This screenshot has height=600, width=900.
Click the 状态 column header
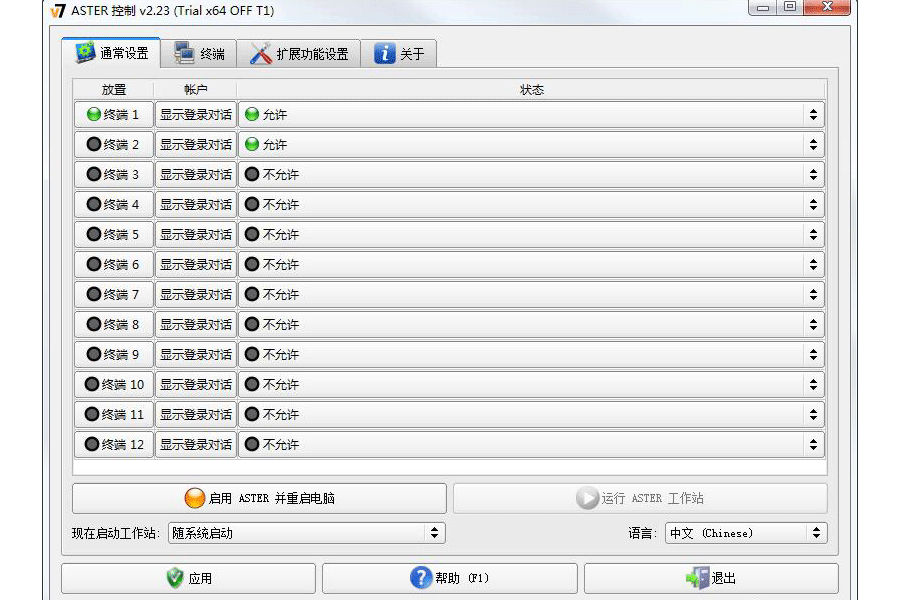pos(532,90)
